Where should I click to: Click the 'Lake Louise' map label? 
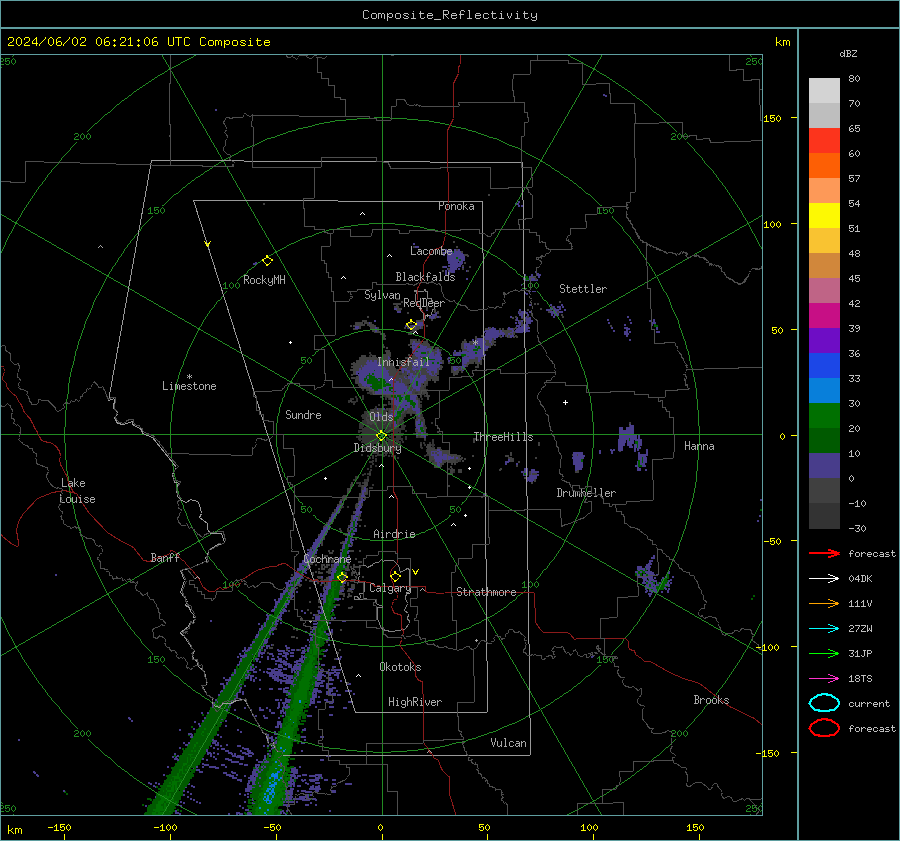point(77,491)
